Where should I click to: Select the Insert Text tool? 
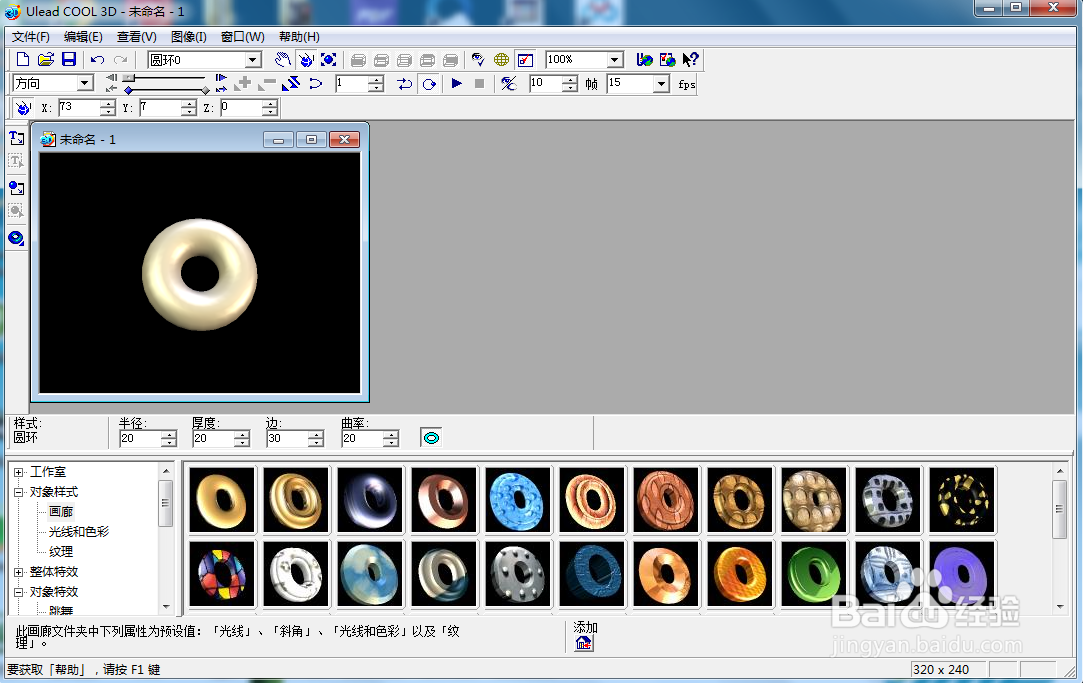(17, 138)
